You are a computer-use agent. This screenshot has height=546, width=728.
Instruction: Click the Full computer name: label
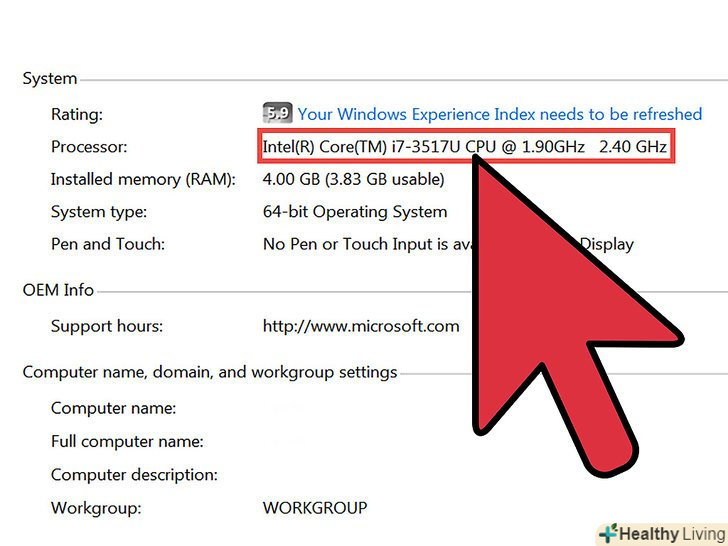(127, 441)
